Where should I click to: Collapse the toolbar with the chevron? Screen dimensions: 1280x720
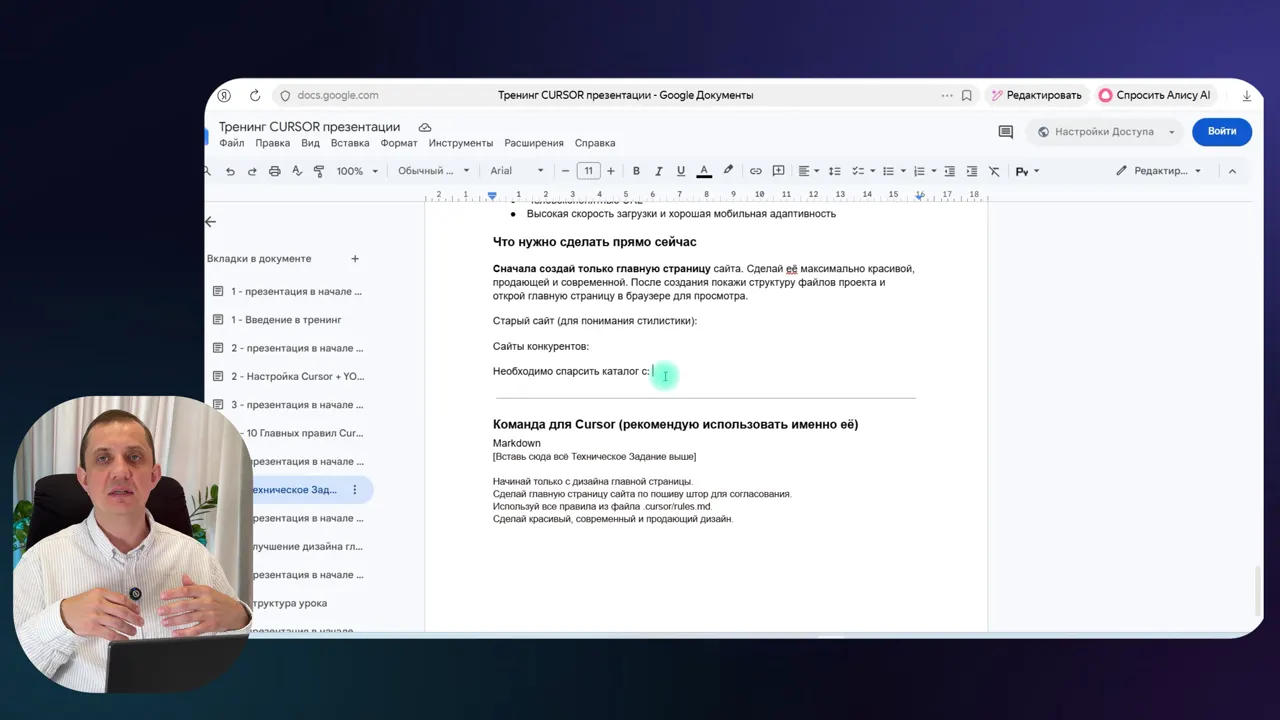1232,171
